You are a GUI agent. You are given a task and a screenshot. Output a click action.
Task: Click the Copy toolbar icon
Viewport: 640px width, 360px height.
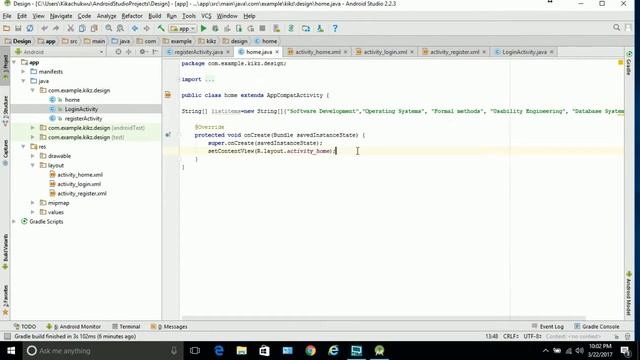click(x=82, y=28)
